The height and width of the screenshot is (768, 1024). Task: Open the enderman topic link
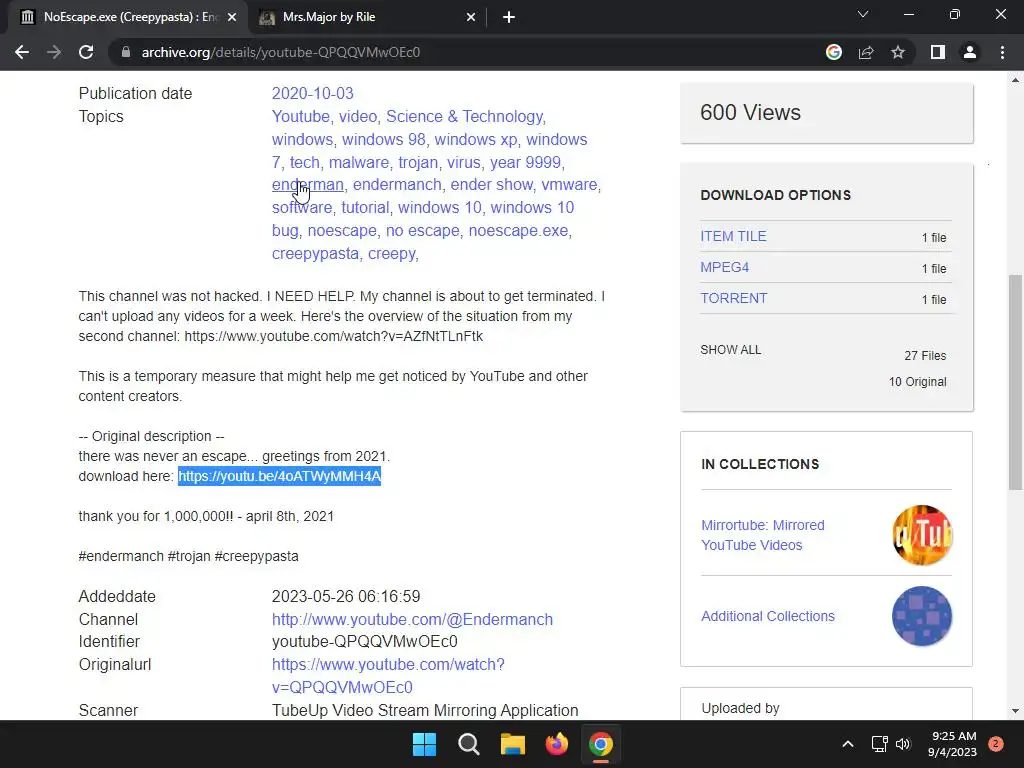[x=308, y=185]
